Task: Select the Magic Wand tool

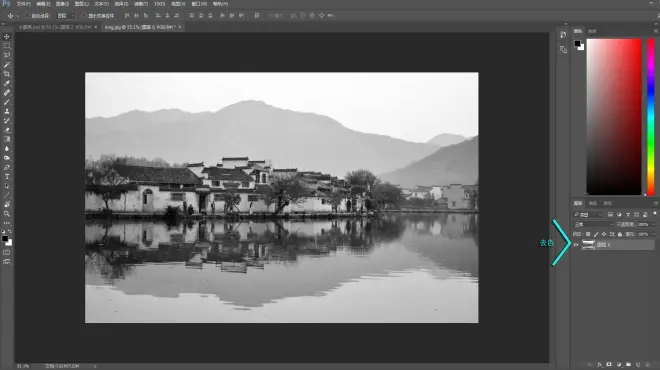Action: [x=7, y=64]
